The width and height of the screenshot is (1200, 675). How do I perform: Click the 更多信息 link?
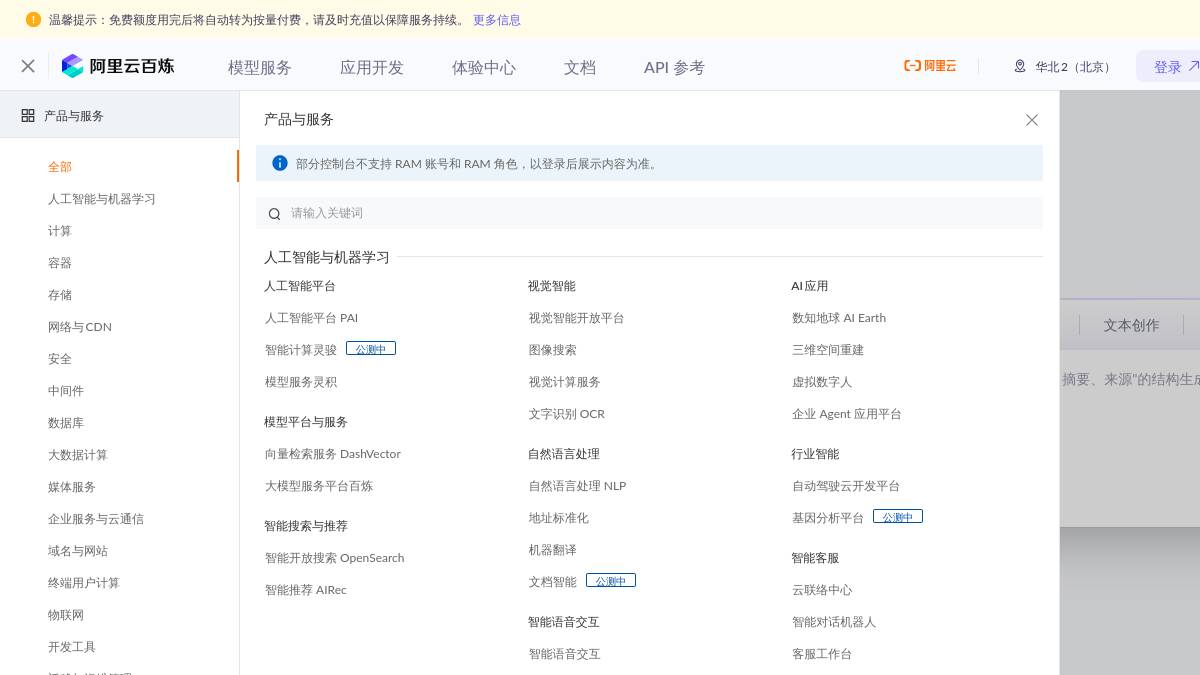[x=497, y=20]
